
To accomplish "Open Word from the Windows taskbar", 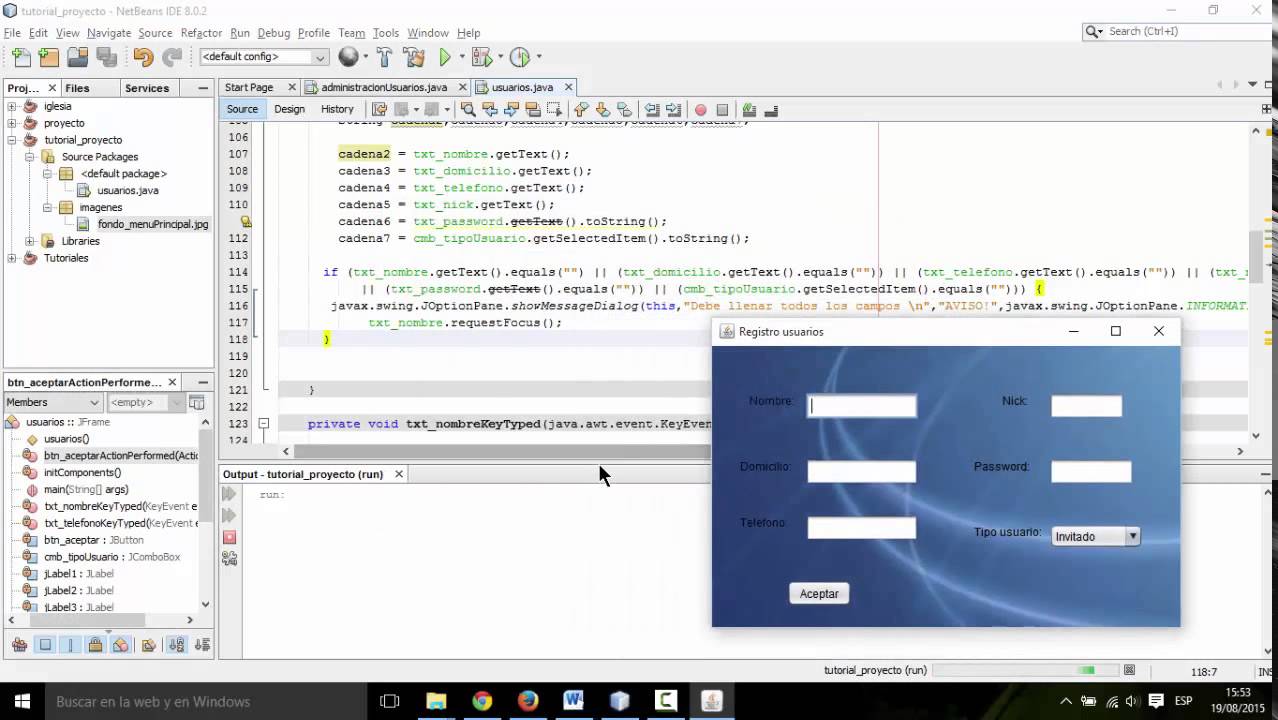I will click(x=573, y=701).
